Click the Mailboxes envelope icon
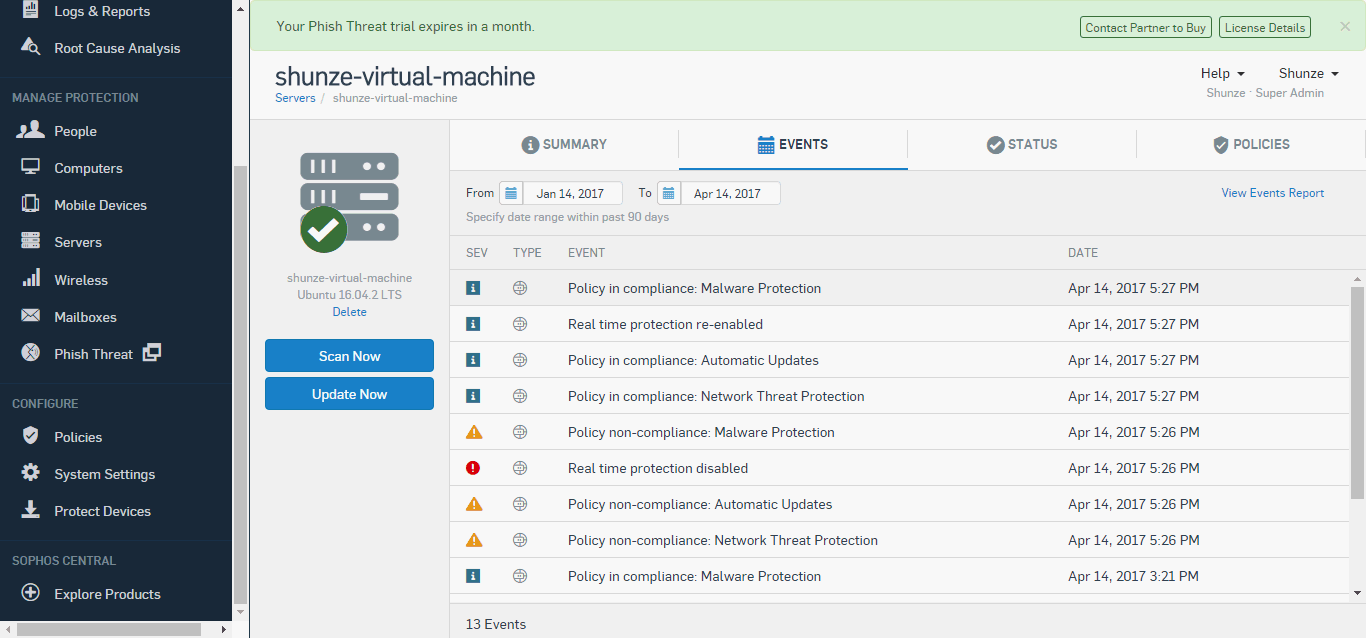Viewport: 1366px width, 638px height. point(31,317)
